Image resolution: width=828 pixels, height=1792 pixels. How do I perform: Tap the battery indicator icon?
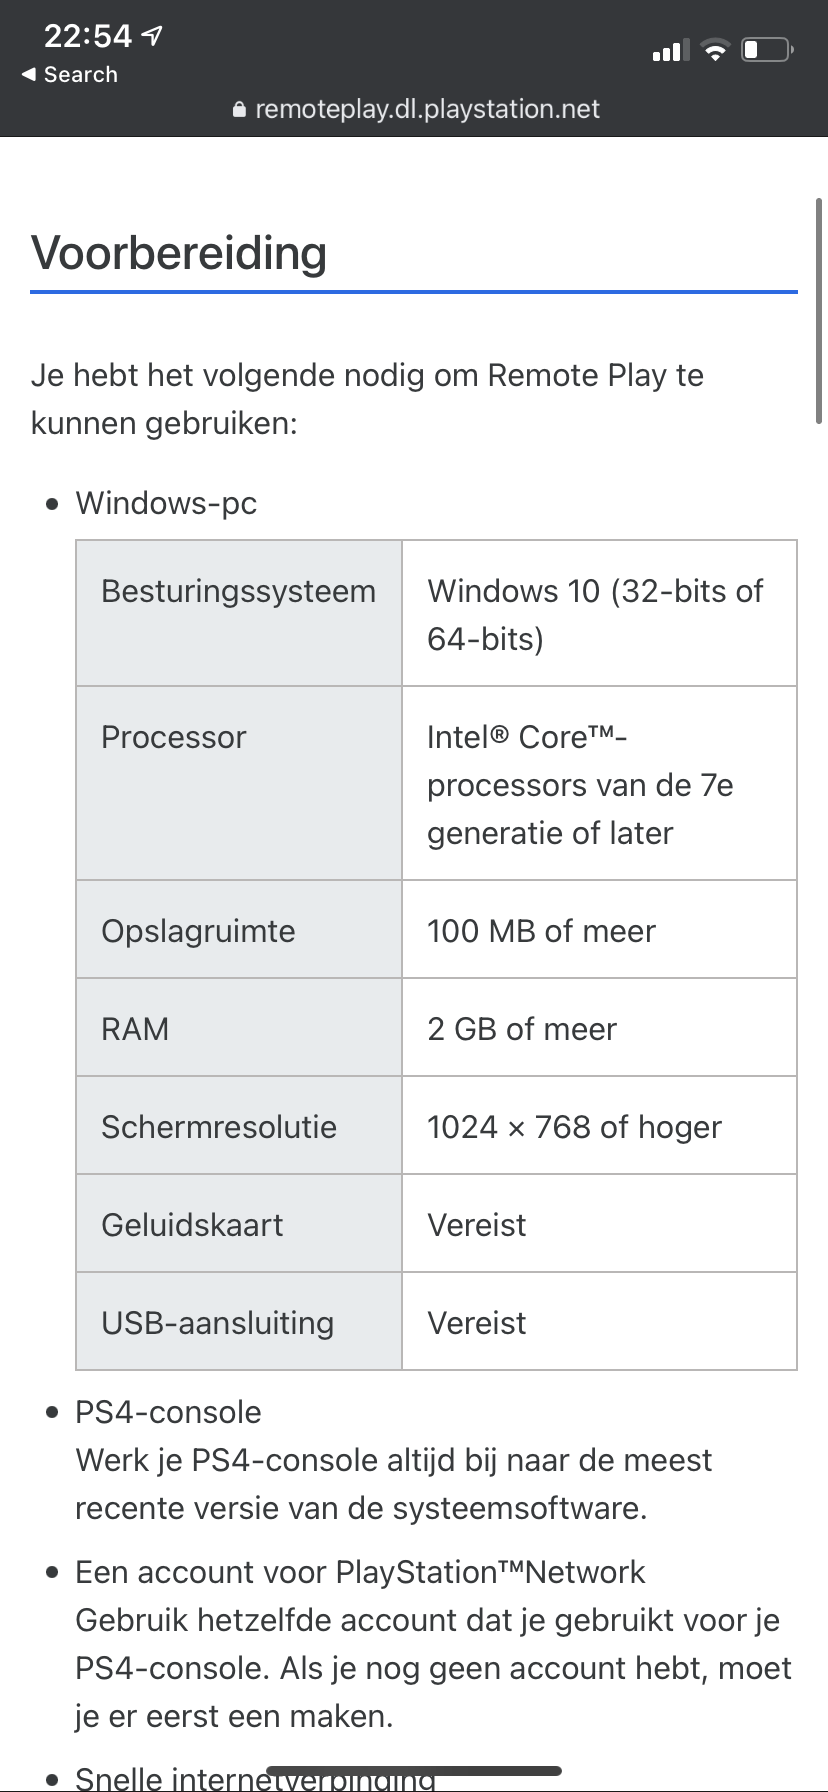coord(767,49)
